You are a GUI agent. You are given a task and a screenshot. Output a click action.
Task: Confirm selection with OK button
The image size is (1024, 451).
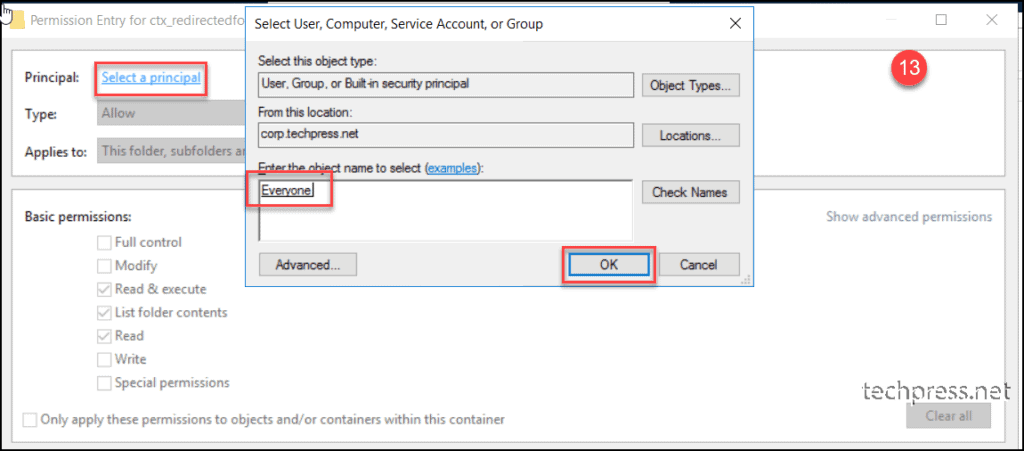point(608,265)
